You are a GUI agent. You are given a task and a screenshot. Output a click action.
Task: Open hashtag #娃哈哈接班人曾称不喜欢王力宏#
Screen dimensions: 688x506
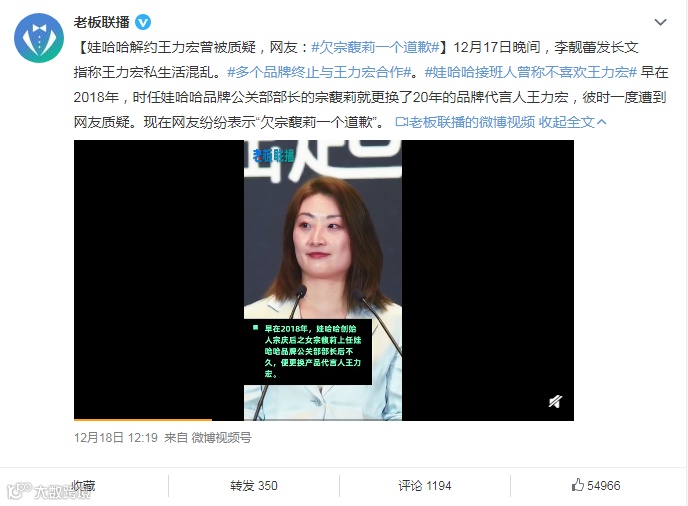coord(530,72)
